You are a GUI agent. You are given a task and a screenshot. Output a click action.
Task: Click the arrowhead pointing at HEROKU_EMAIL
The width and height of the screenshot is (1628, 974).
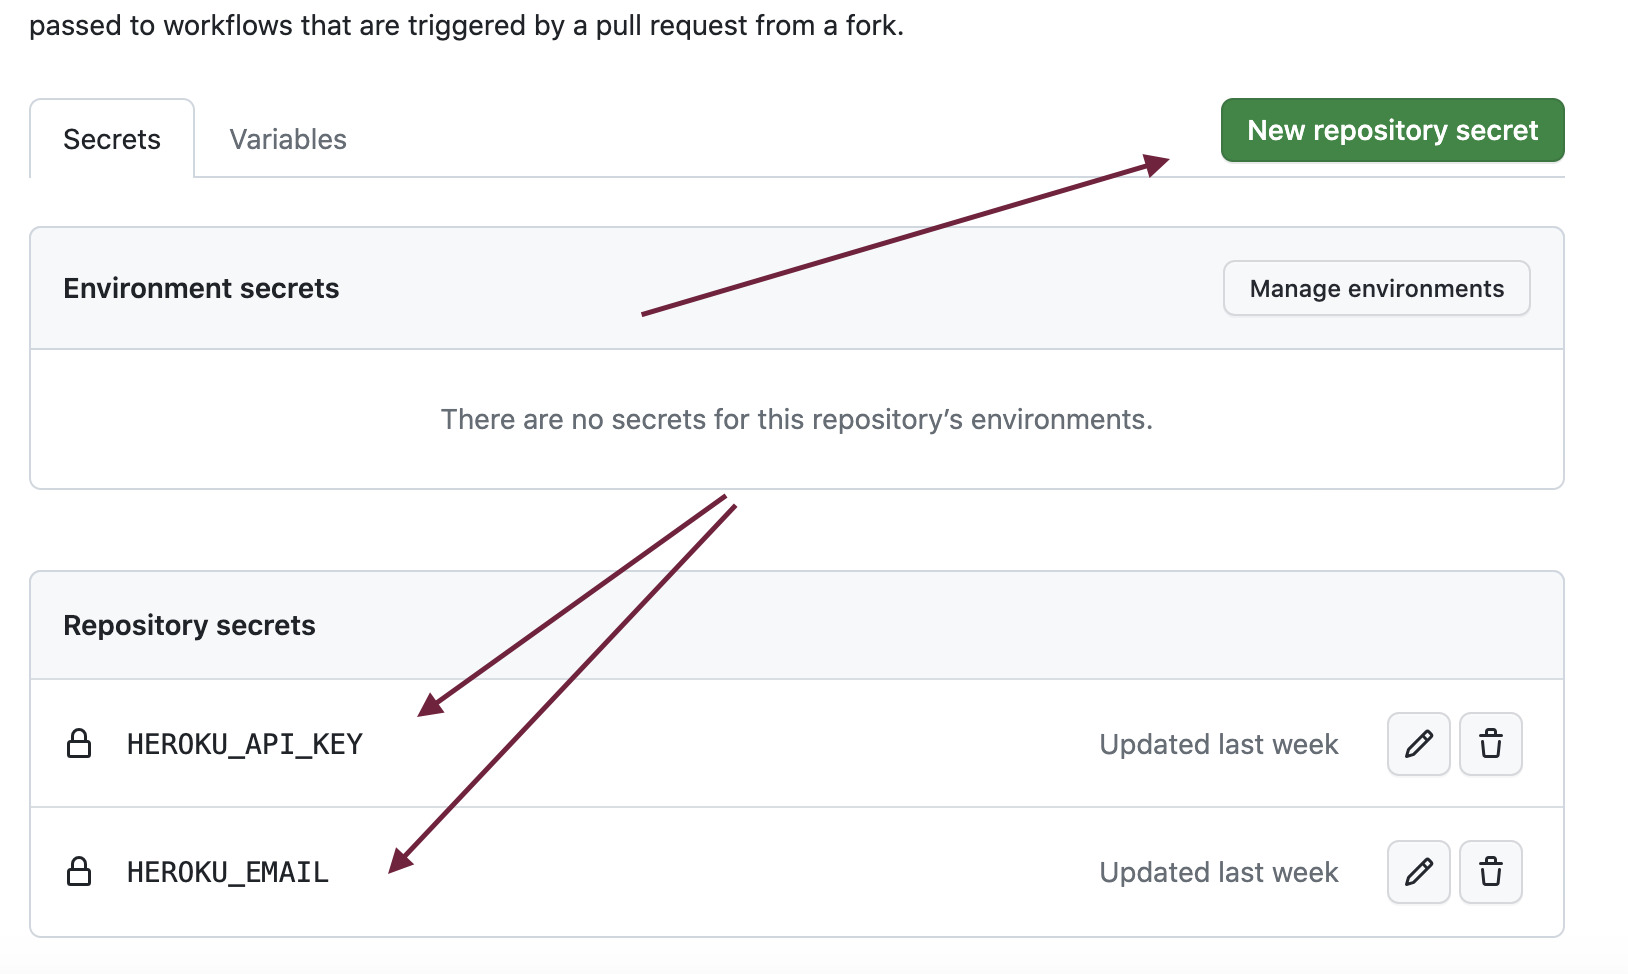[401, 860]
